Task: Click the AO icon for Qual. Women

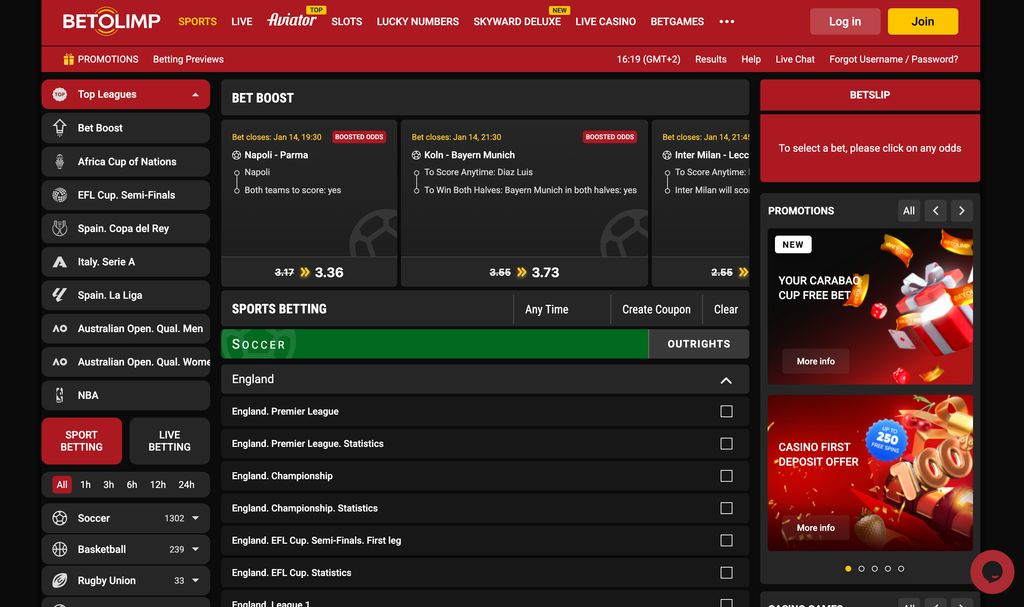Action: point(59,362)
